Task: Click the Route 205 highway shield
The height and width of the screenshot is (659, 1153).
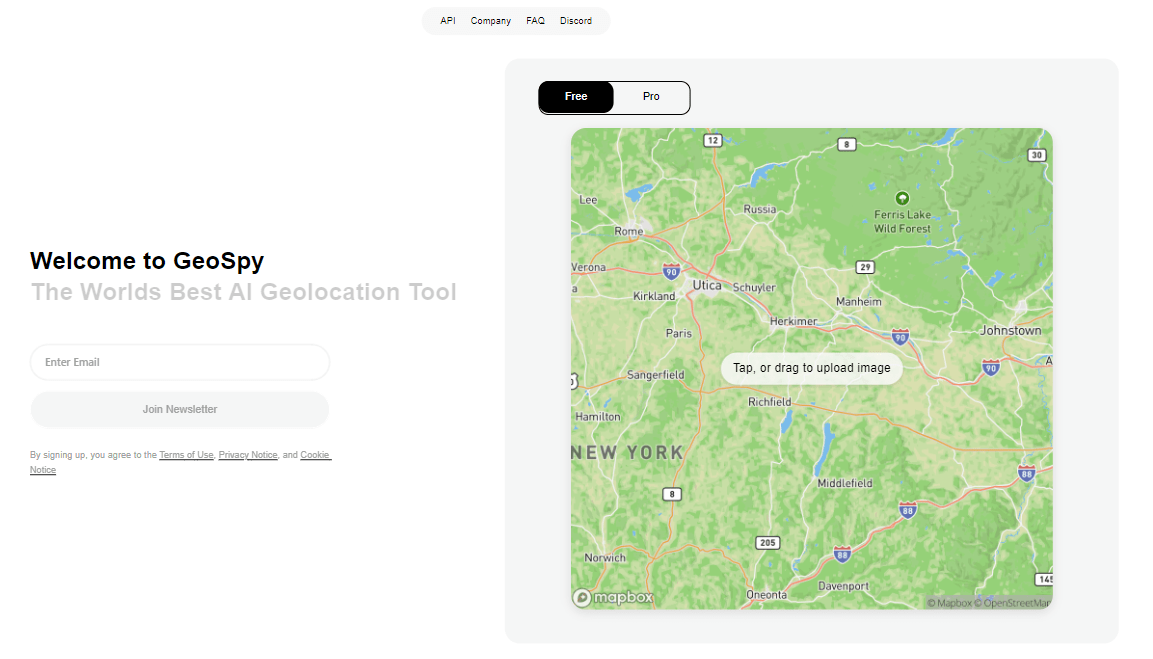Action: pos(767,542)
